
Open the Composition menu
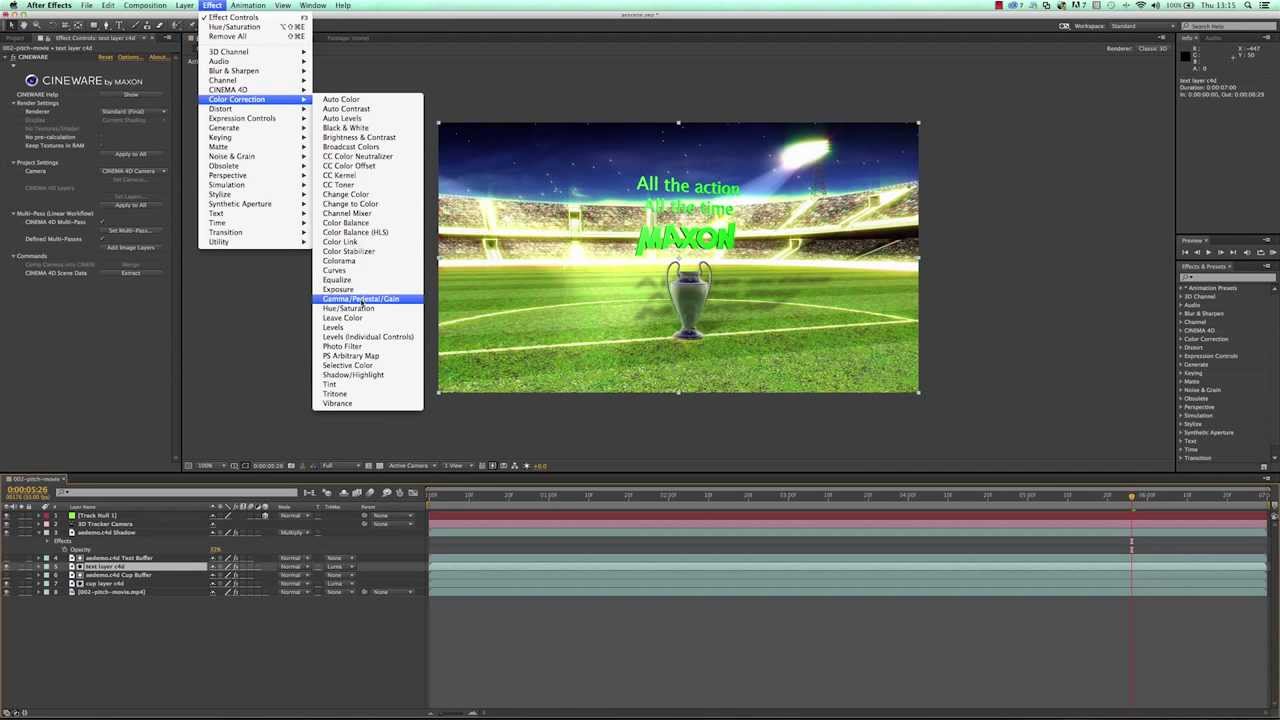(145, 5)
